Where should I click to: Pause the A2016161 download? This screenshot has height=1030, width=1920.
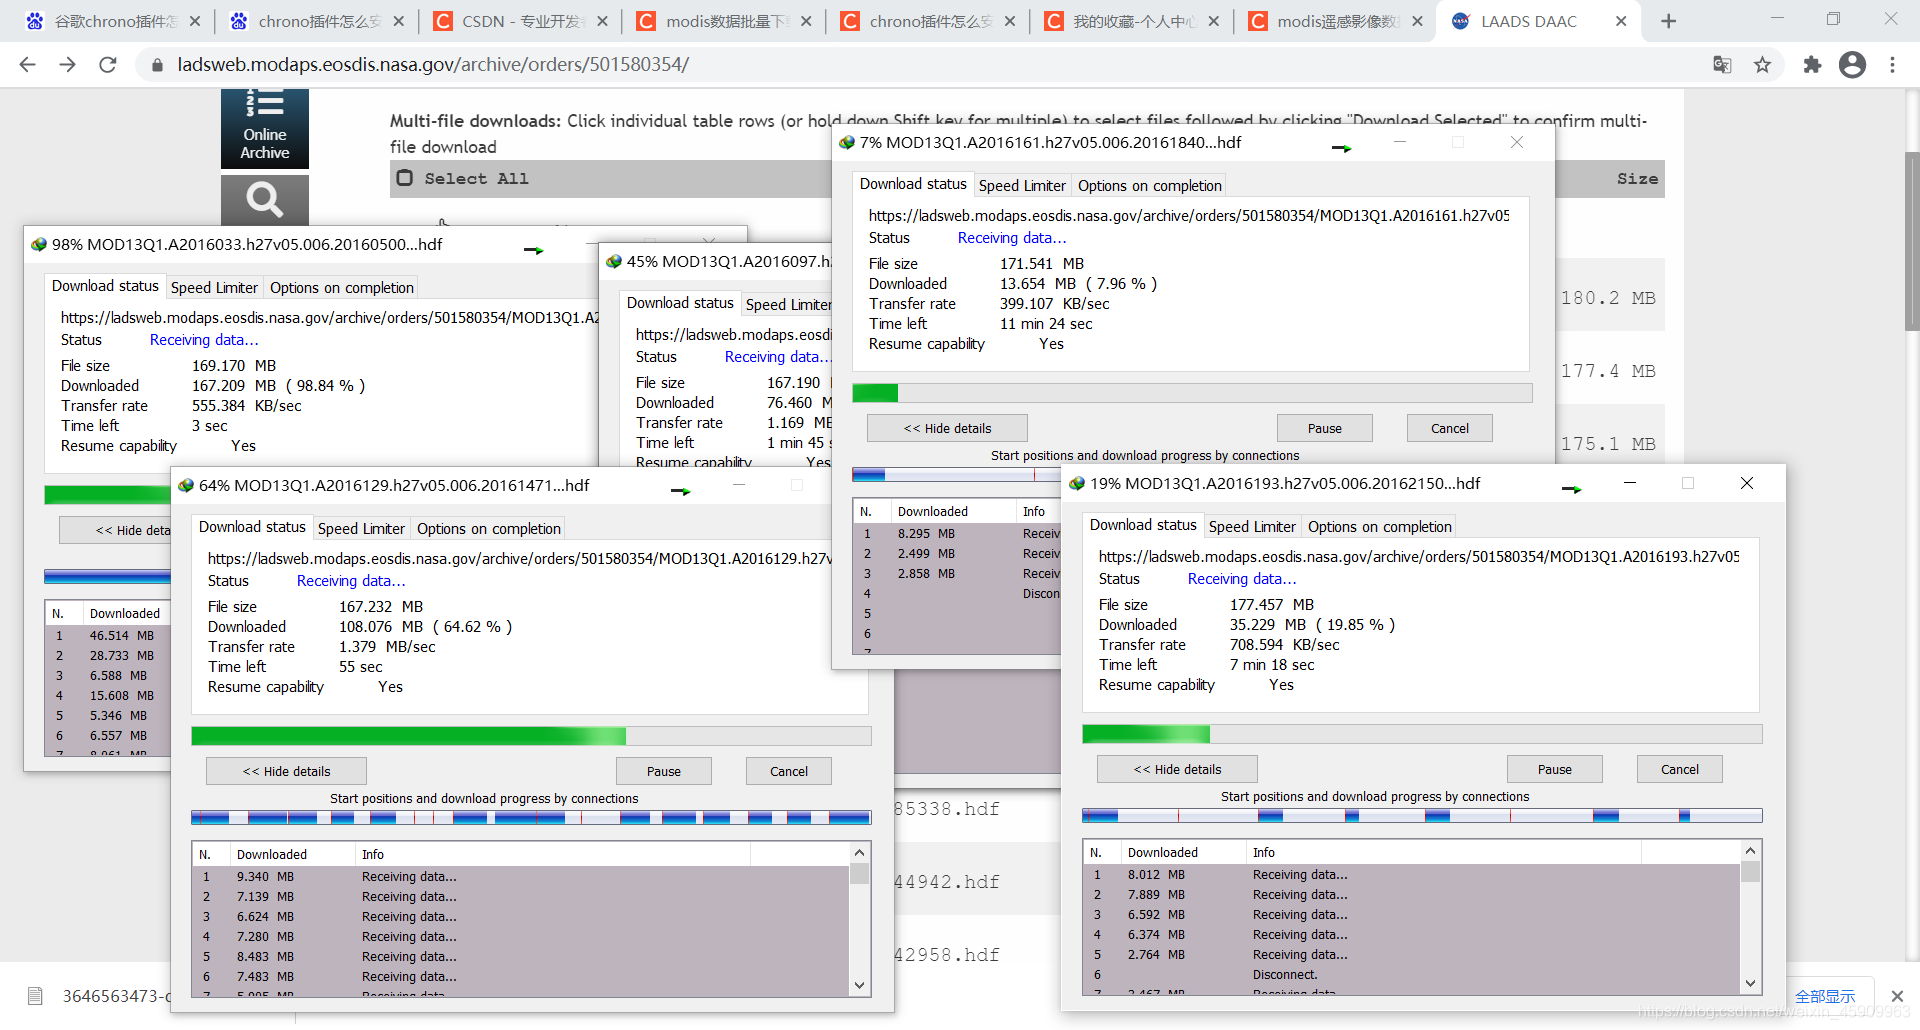tap(1324, 428)
